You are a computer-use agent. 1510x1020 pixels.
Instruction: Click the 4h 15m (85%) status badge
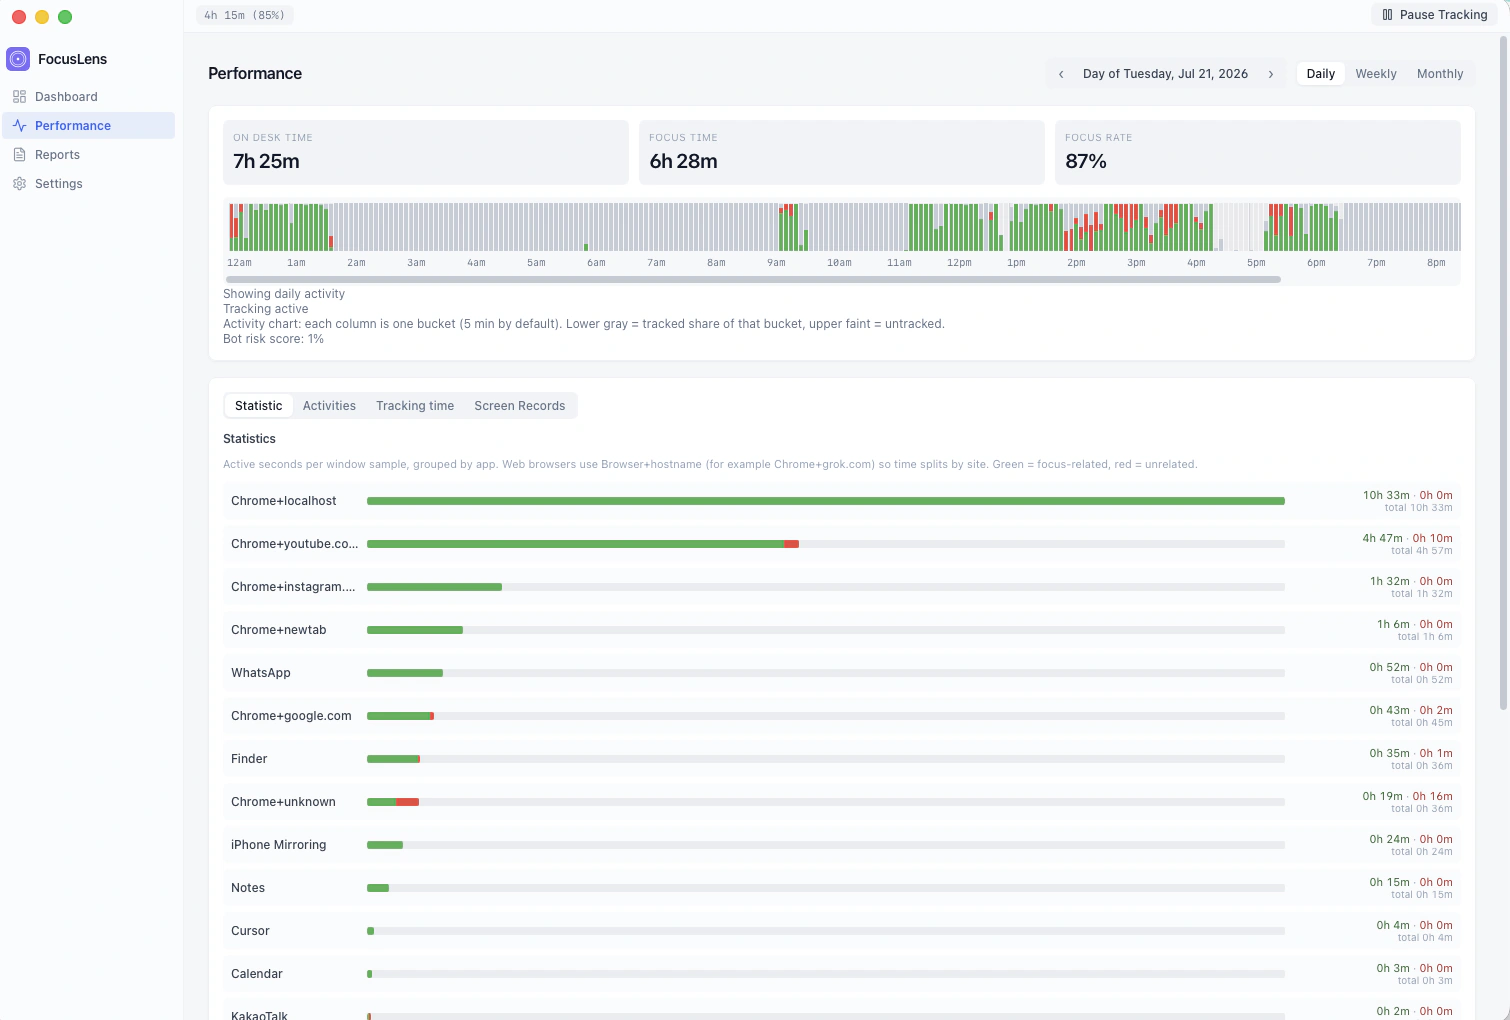click(245, 15)
